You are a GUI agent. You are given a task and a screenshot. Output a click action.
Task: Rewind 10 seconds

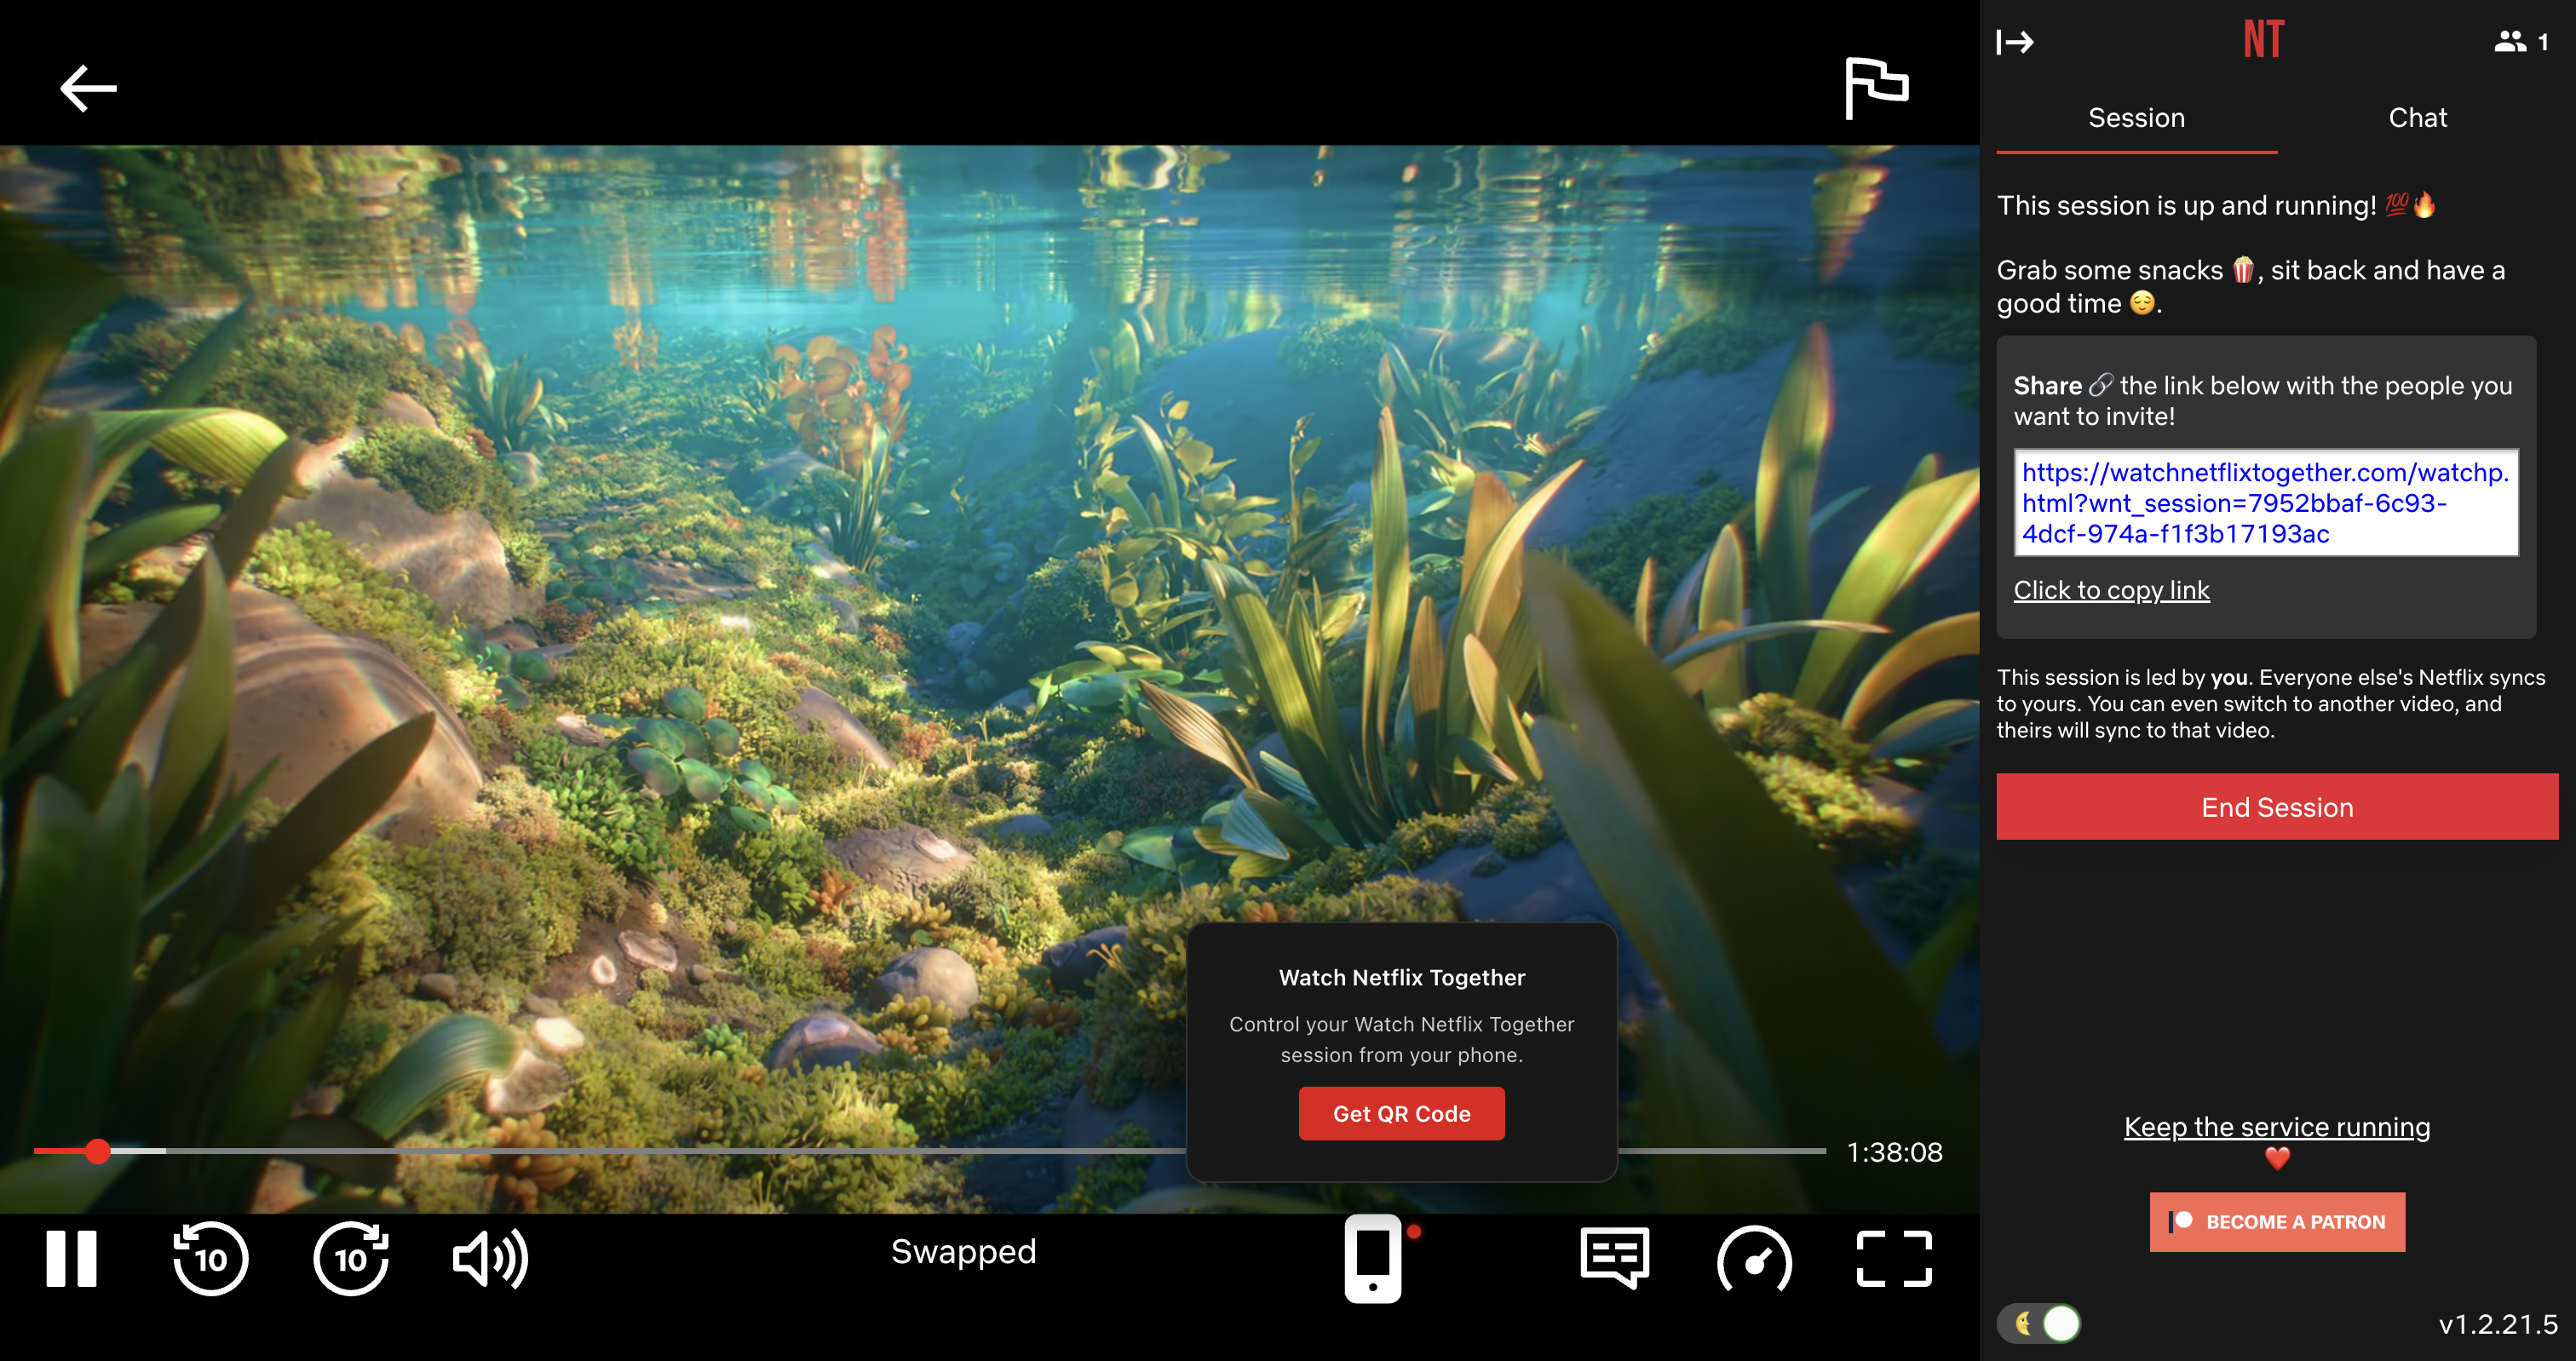(210, 1258)
